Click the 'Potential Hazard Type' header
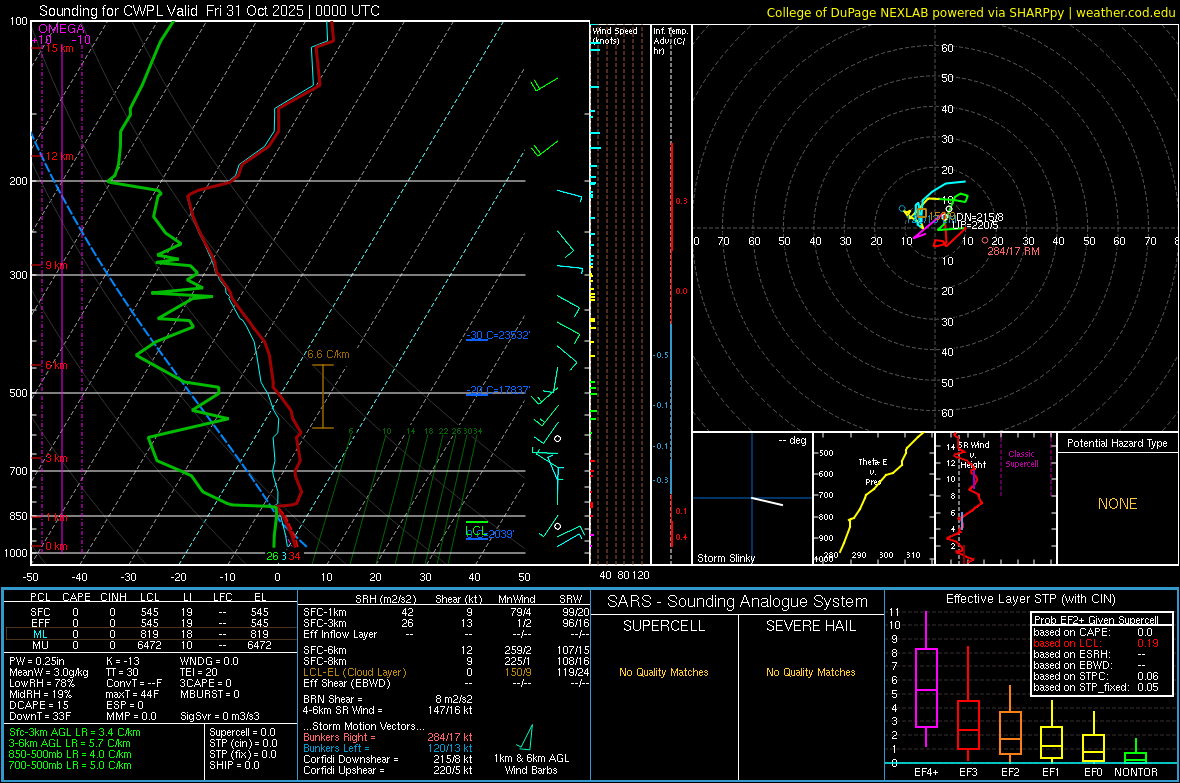This screenshot has height=783, width=1180. [1117, 443]
